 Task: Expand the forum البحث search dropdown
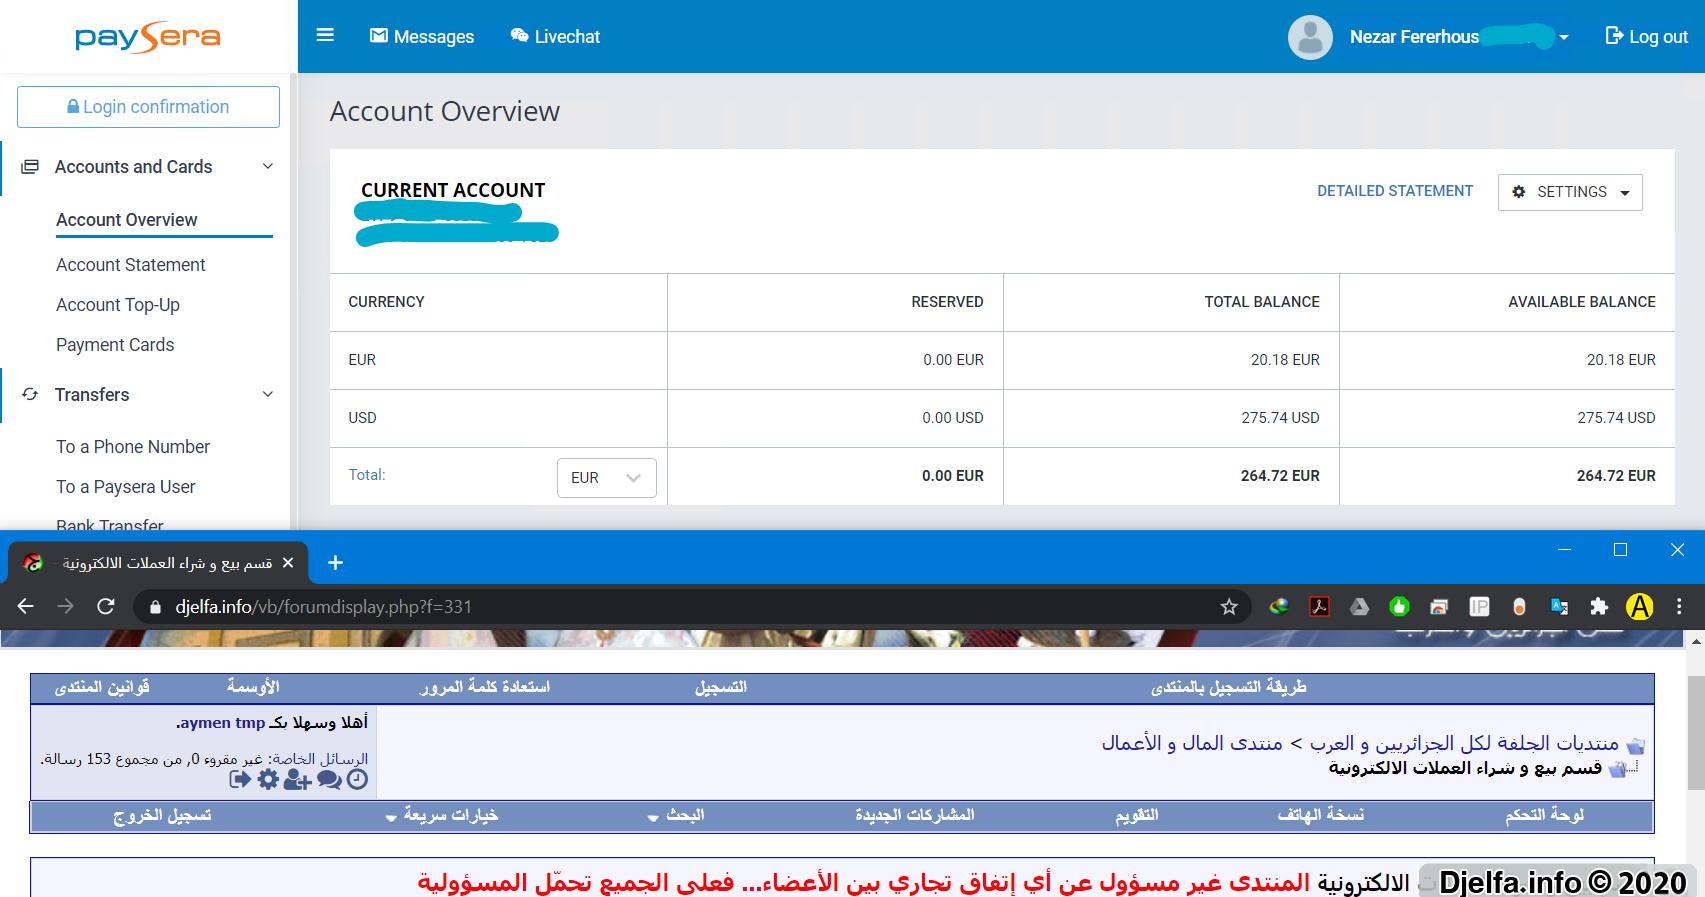tap(677, 816)
